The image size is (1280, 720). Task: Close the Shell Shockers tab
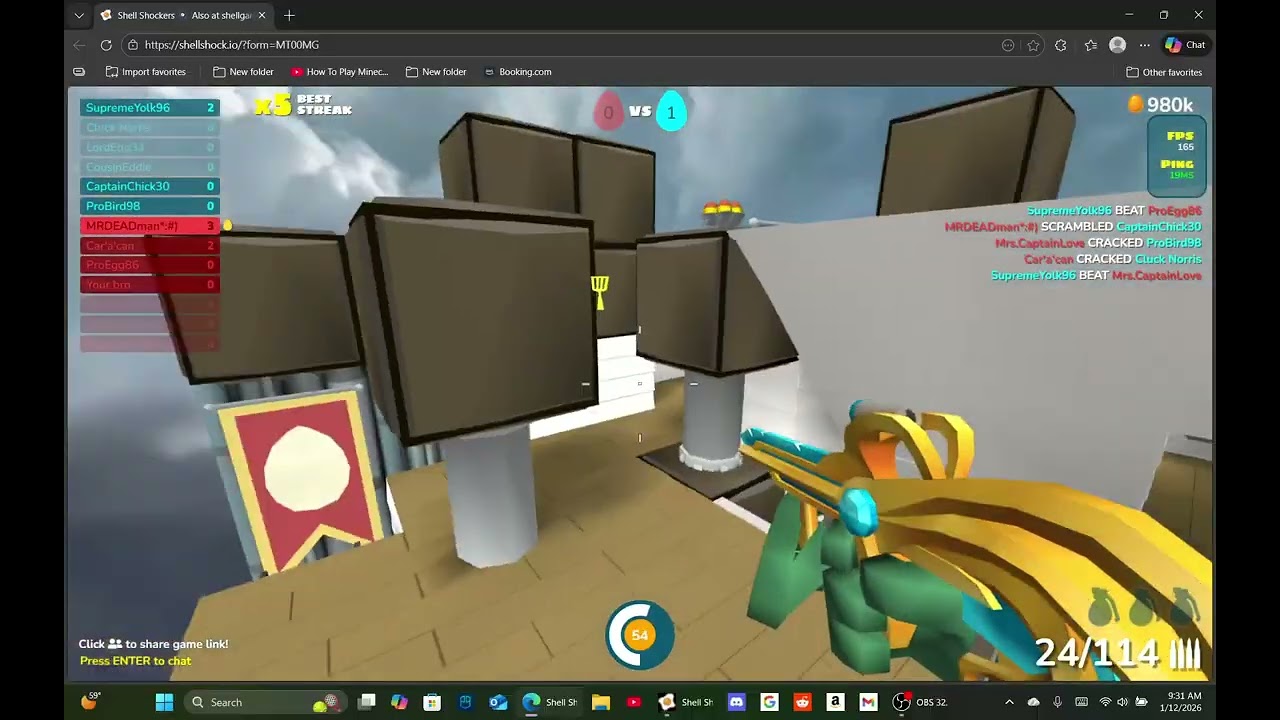262,15
